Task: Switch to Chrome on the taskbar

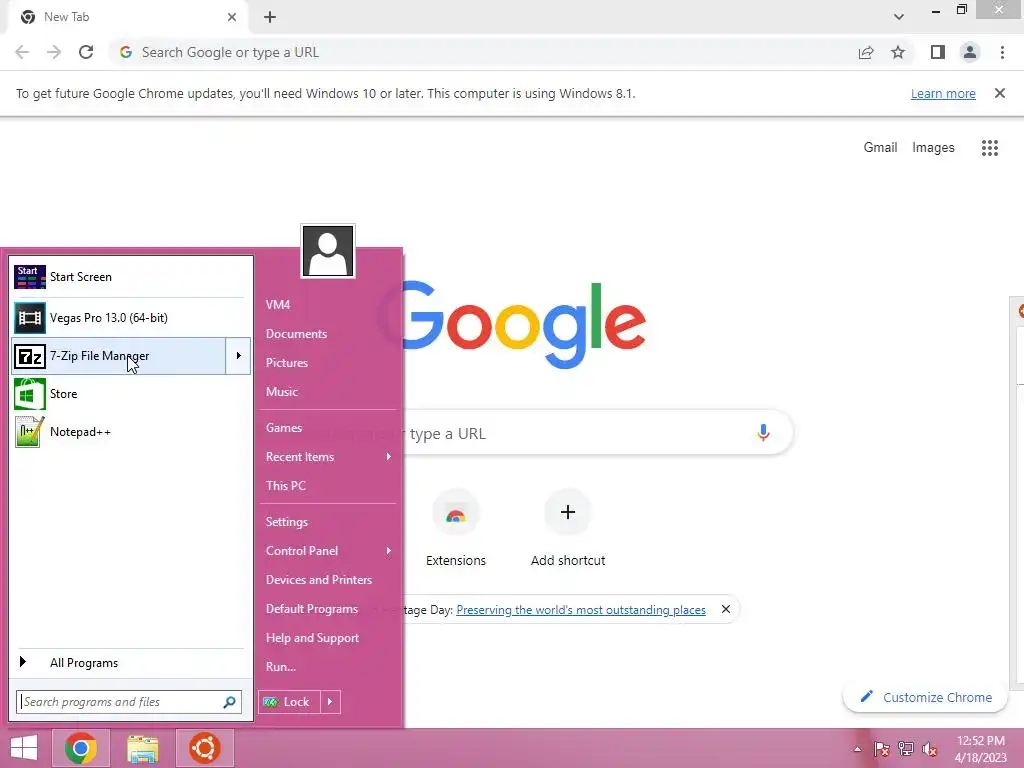Action: (80, 748)
